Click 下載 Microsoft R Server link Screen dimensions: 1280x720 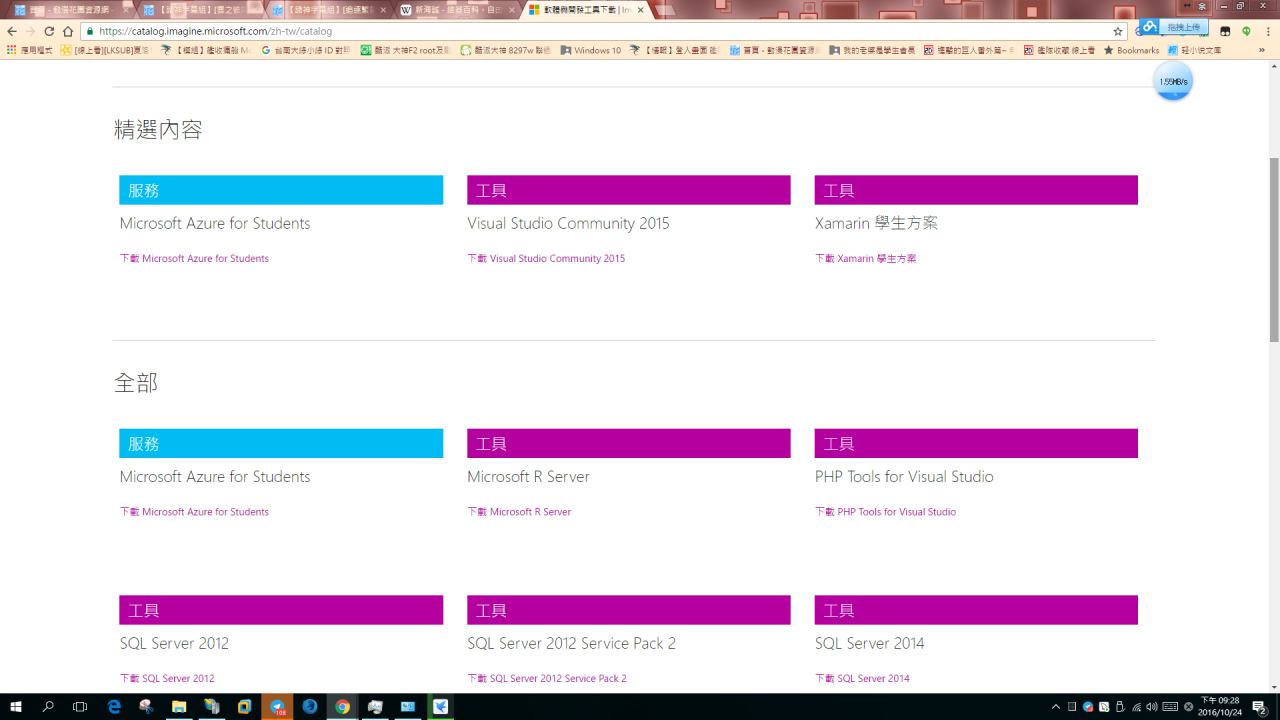tap(519, 512)
